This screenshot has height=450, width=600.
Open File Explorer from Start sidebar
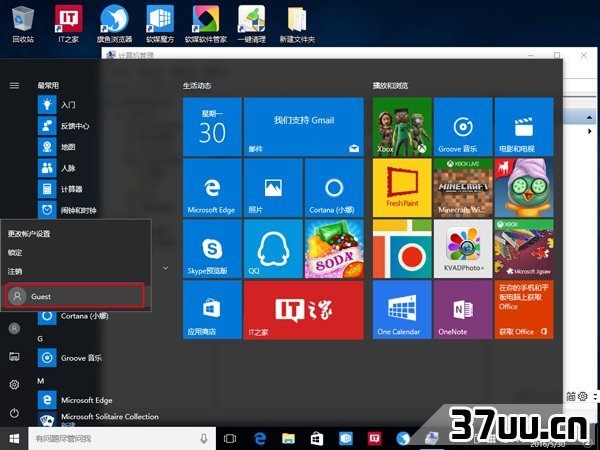click(x=14, y=357)
